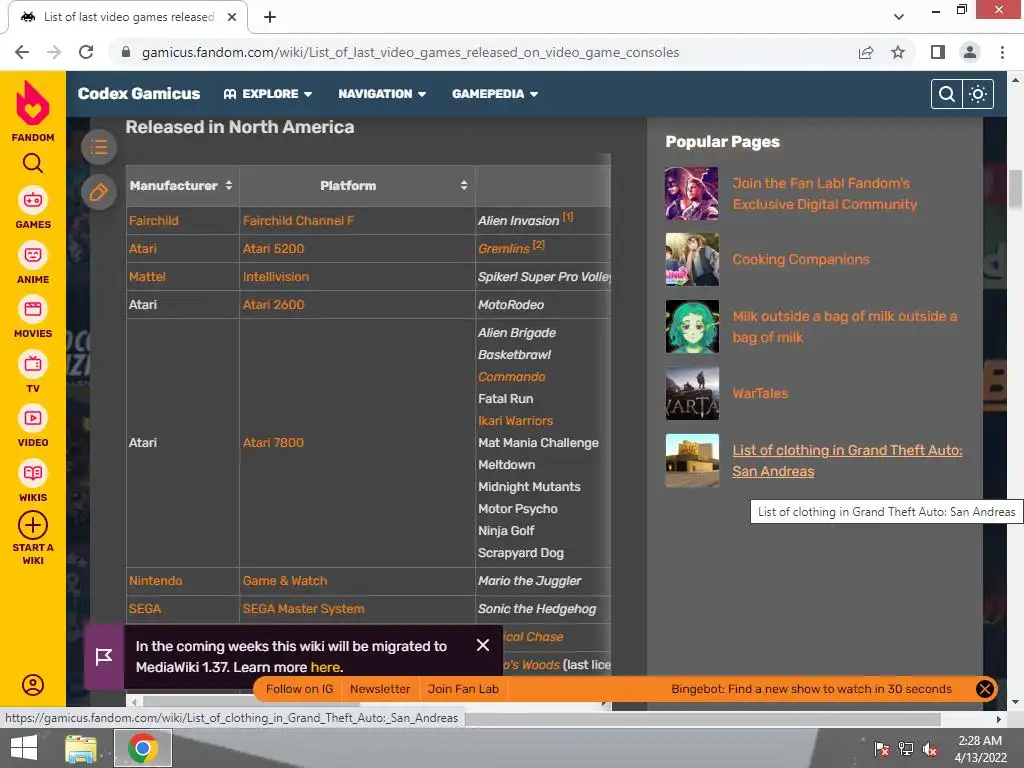Click the muted volume icon in system tray
This screenshot has width=1024, height=768.
[x=929, y=749]
